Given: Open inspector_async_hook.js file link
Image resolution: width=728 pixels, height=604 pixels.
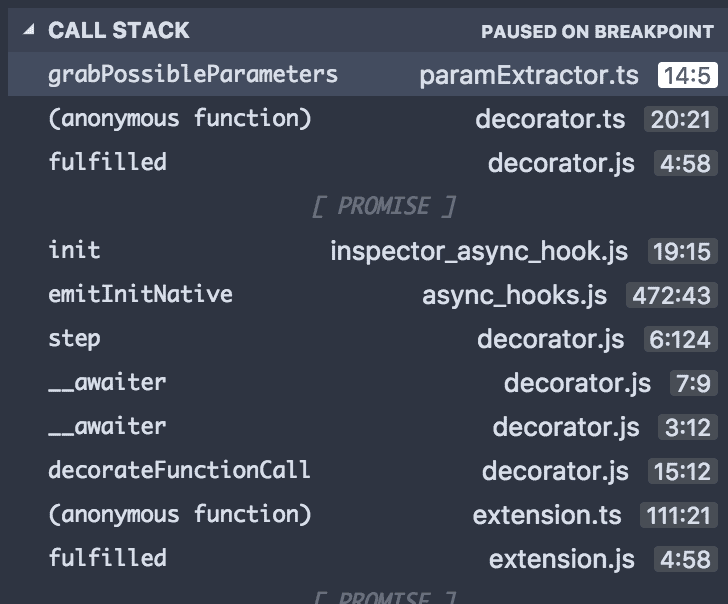Looking at the screenshot, I should [x=479, y=251].
